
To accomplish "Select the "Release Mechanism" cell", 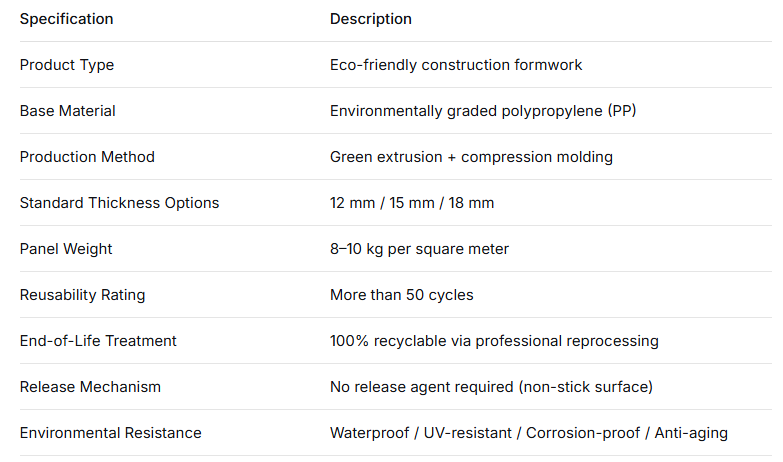I will (90, 387).
